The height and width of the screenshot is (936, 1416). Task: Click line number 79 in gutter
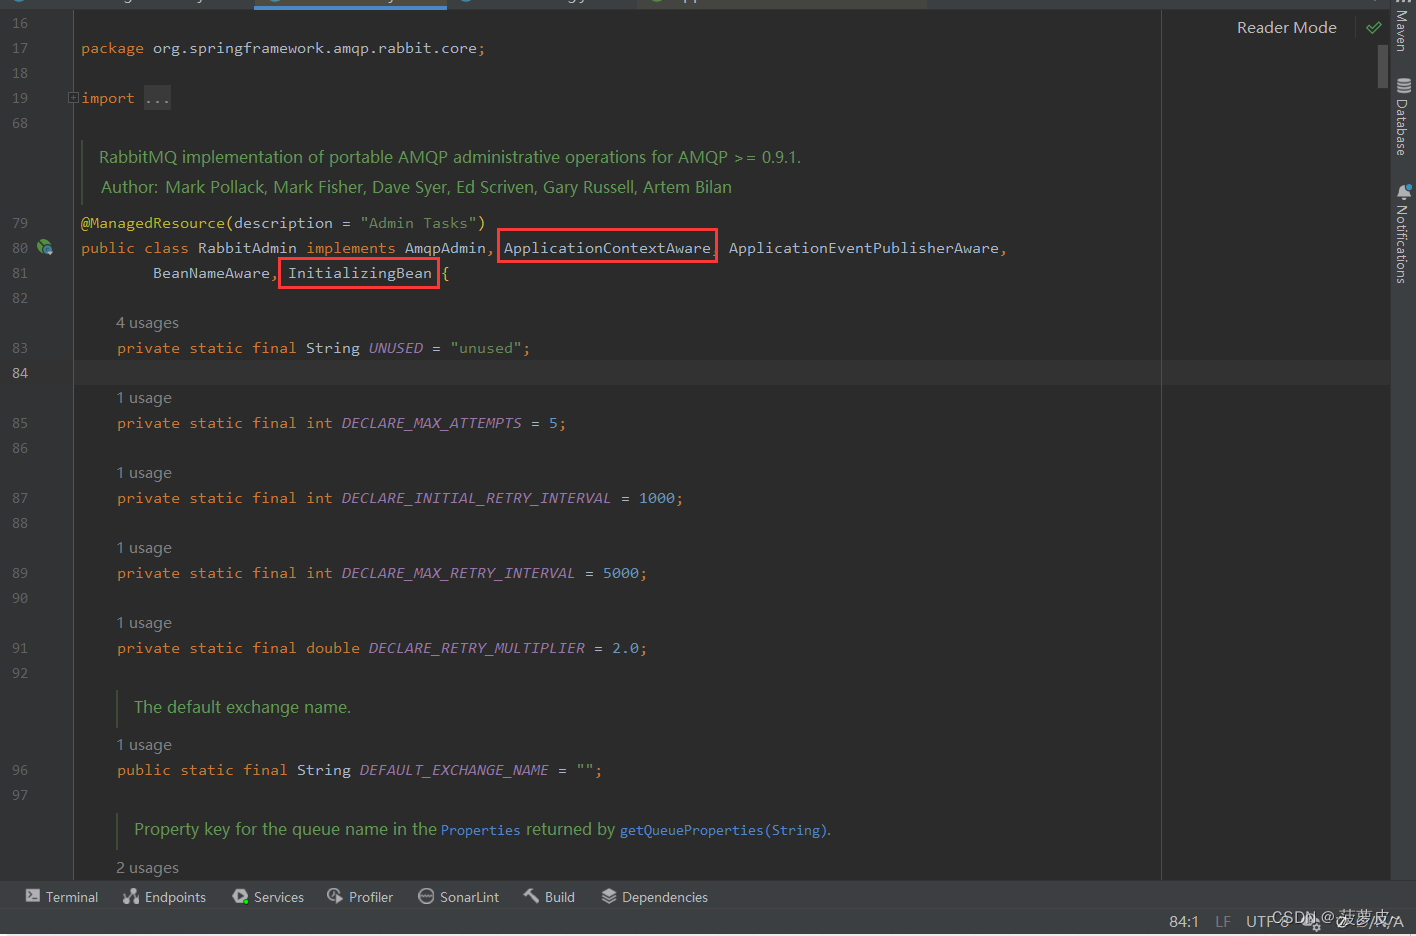[20, 223]
